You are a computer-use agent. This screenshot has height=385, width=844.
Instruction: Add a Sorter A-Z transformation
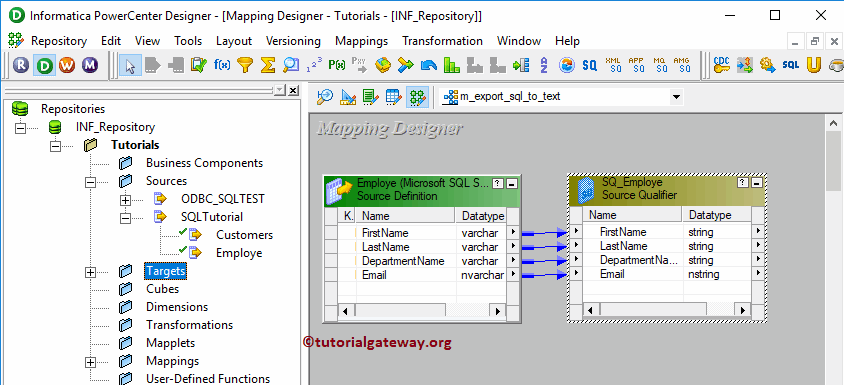544,65
